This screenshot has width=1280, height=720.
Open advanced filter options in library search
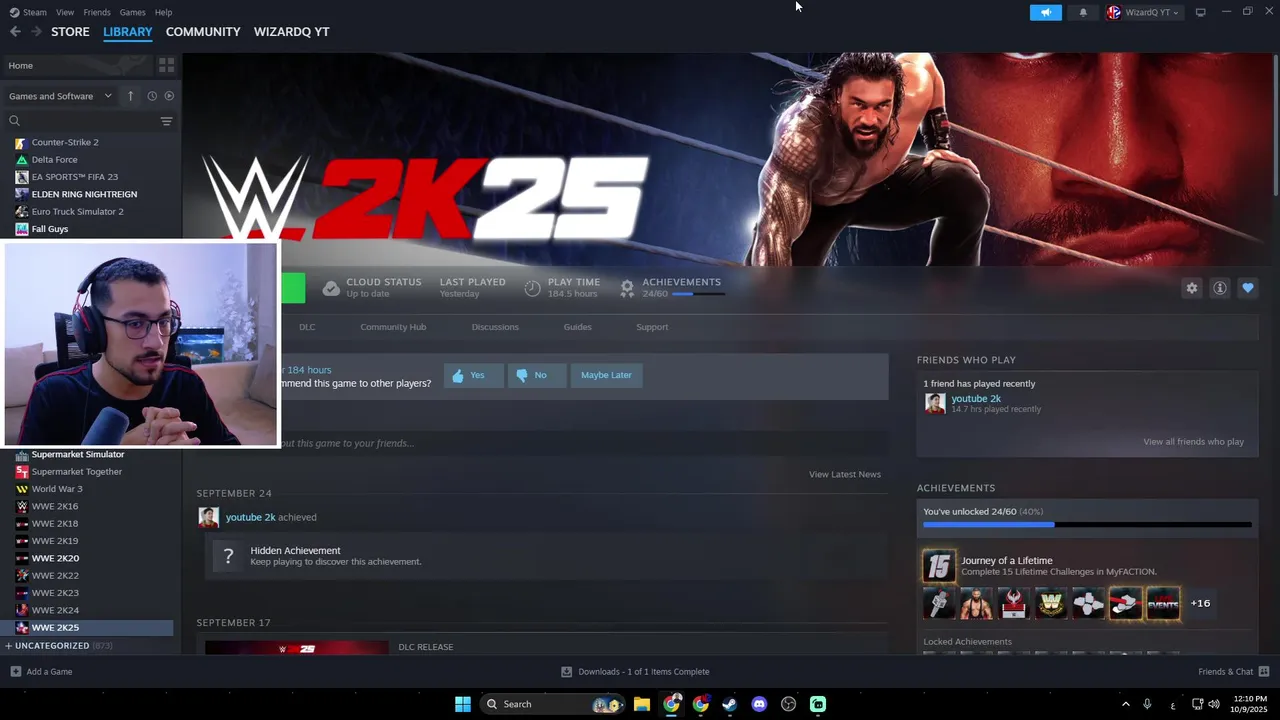167,121
